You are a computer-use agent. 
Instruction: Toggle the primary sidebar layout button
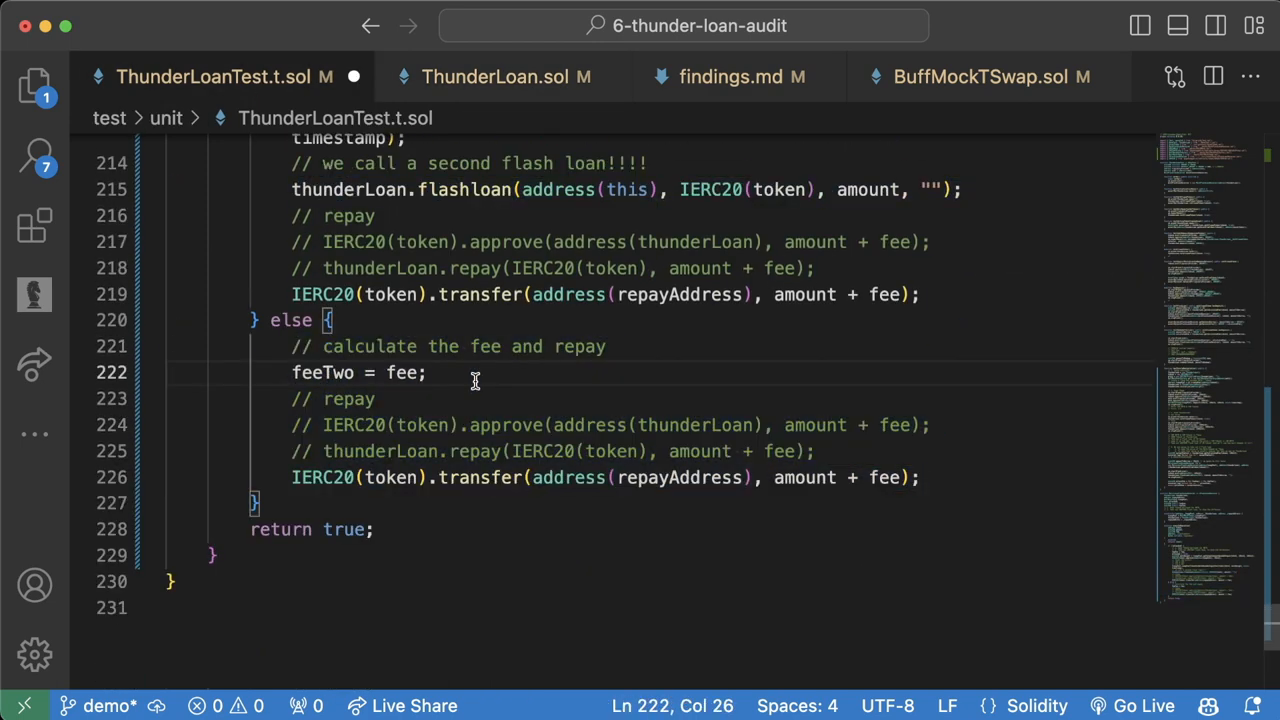pos(1140,26)
